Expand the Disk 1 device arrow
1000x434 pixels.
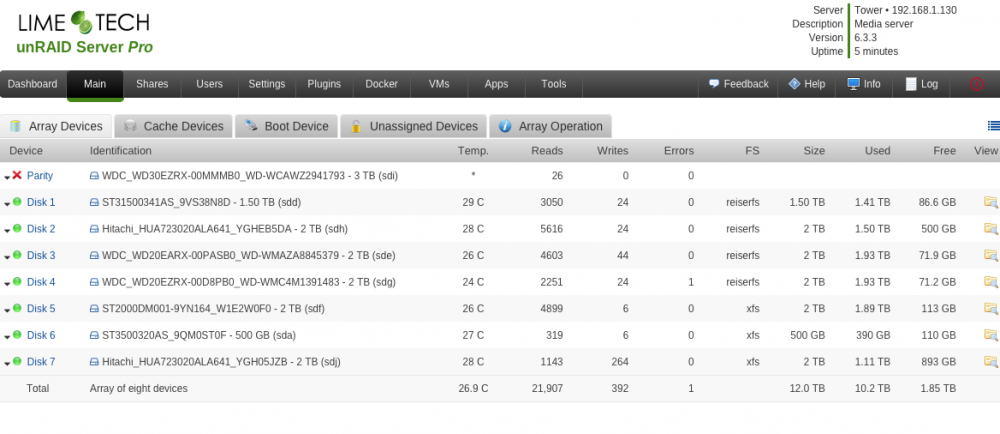8,204
